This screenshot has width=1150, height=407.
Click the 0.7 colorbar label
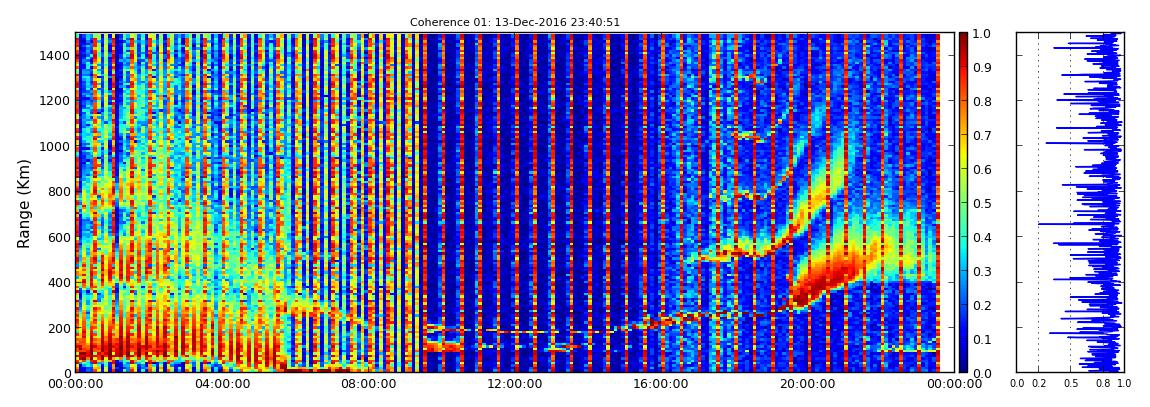click(984, 136)
